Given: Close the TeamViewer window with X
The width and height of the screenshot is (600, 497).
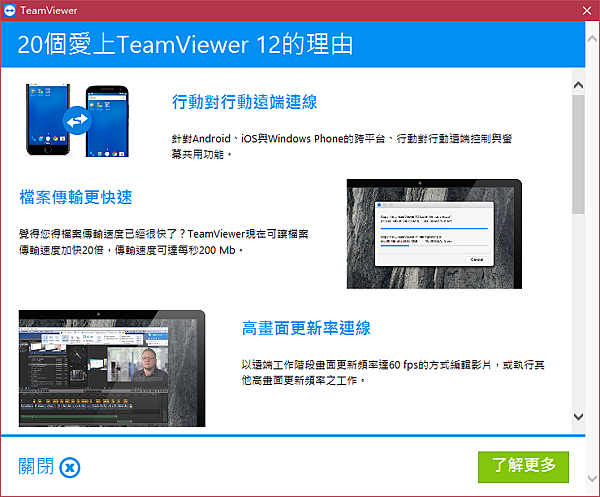Looking at the screenshot, I should click(587, 10).
